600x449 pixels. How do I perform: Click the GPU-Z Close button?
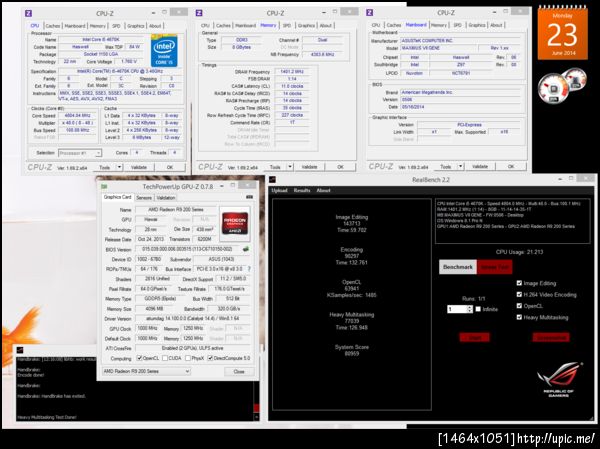[239, 371]
